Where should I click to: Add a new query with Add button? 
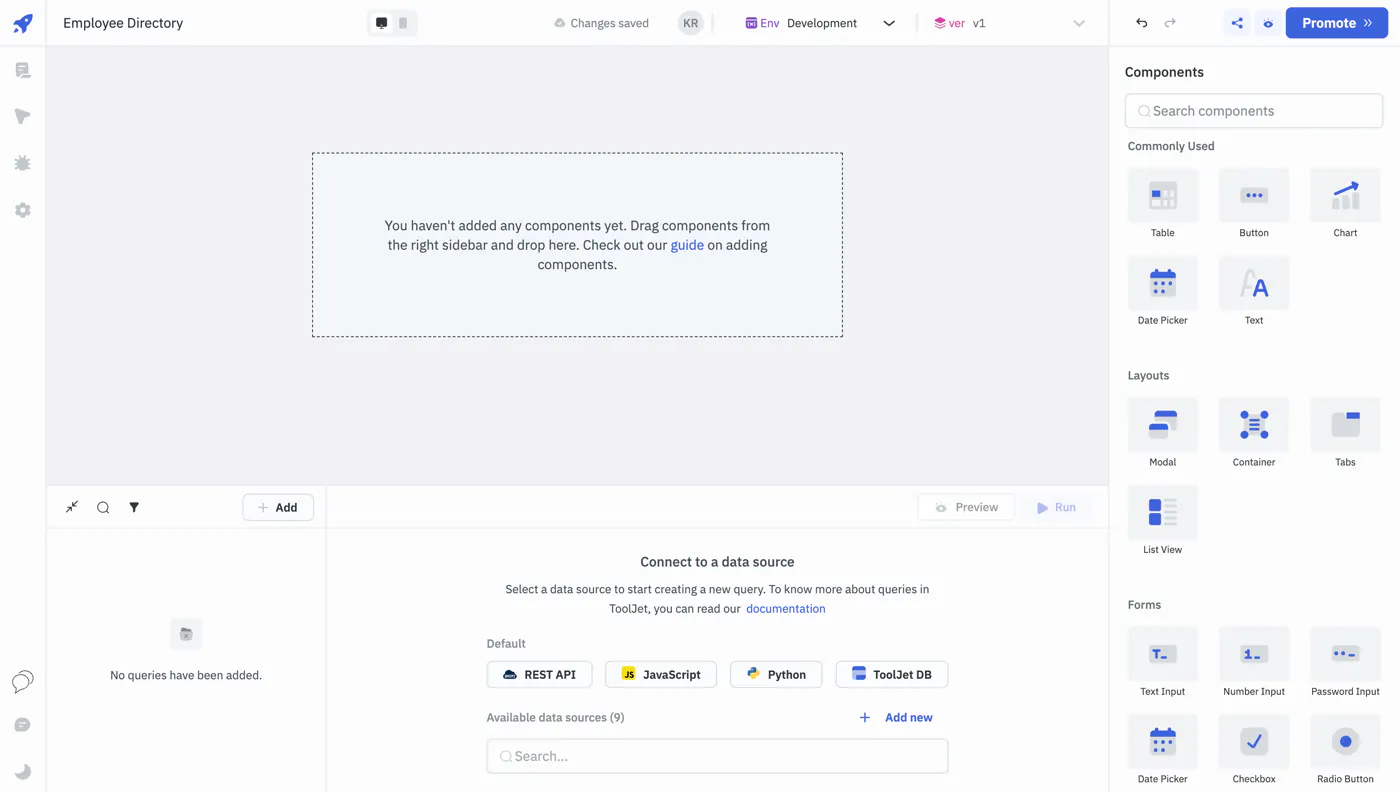[278, 507]
